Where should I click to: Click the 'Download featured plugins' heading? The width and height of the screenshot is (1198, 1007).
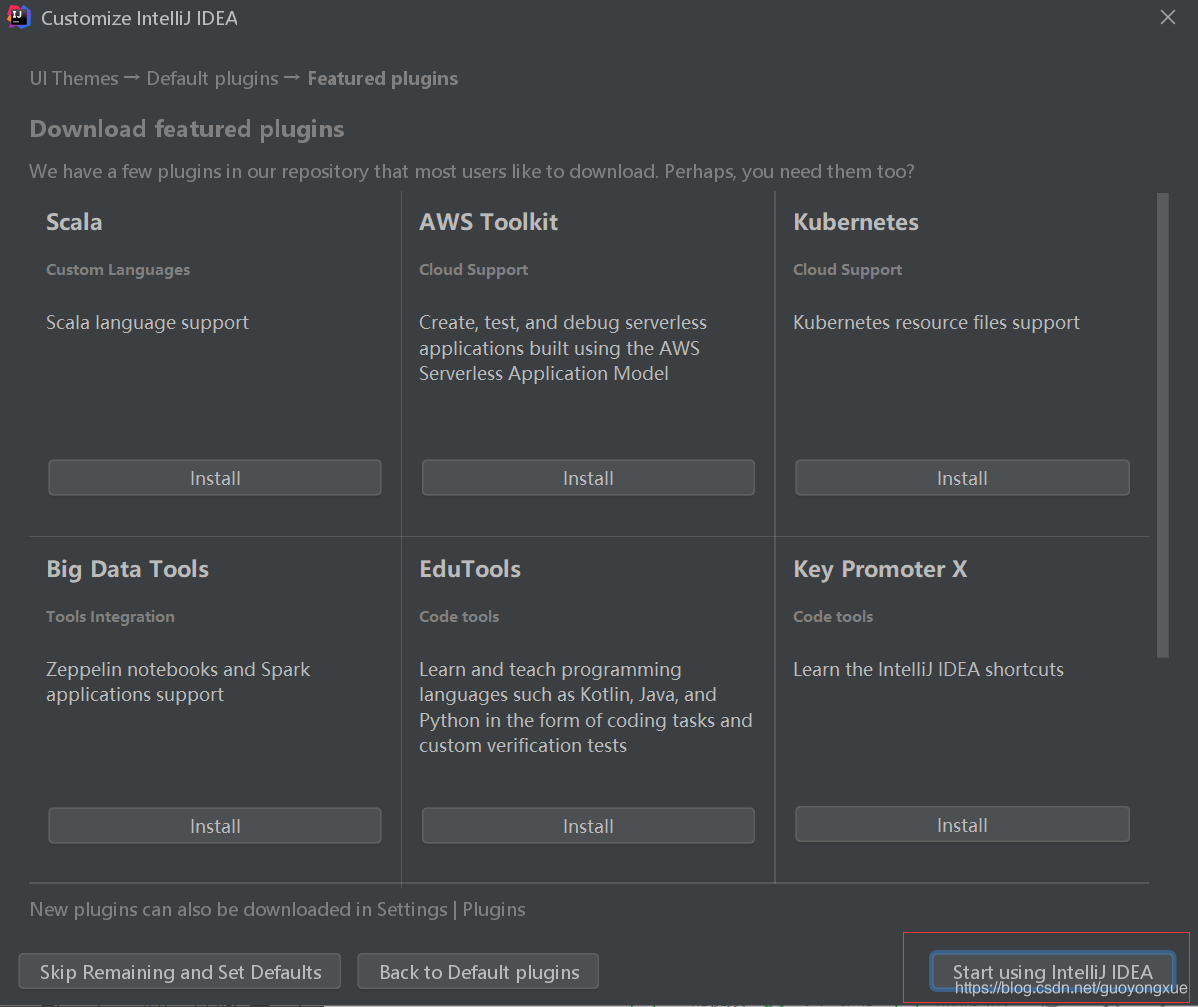pyautogui.click(x=186, y=129)
